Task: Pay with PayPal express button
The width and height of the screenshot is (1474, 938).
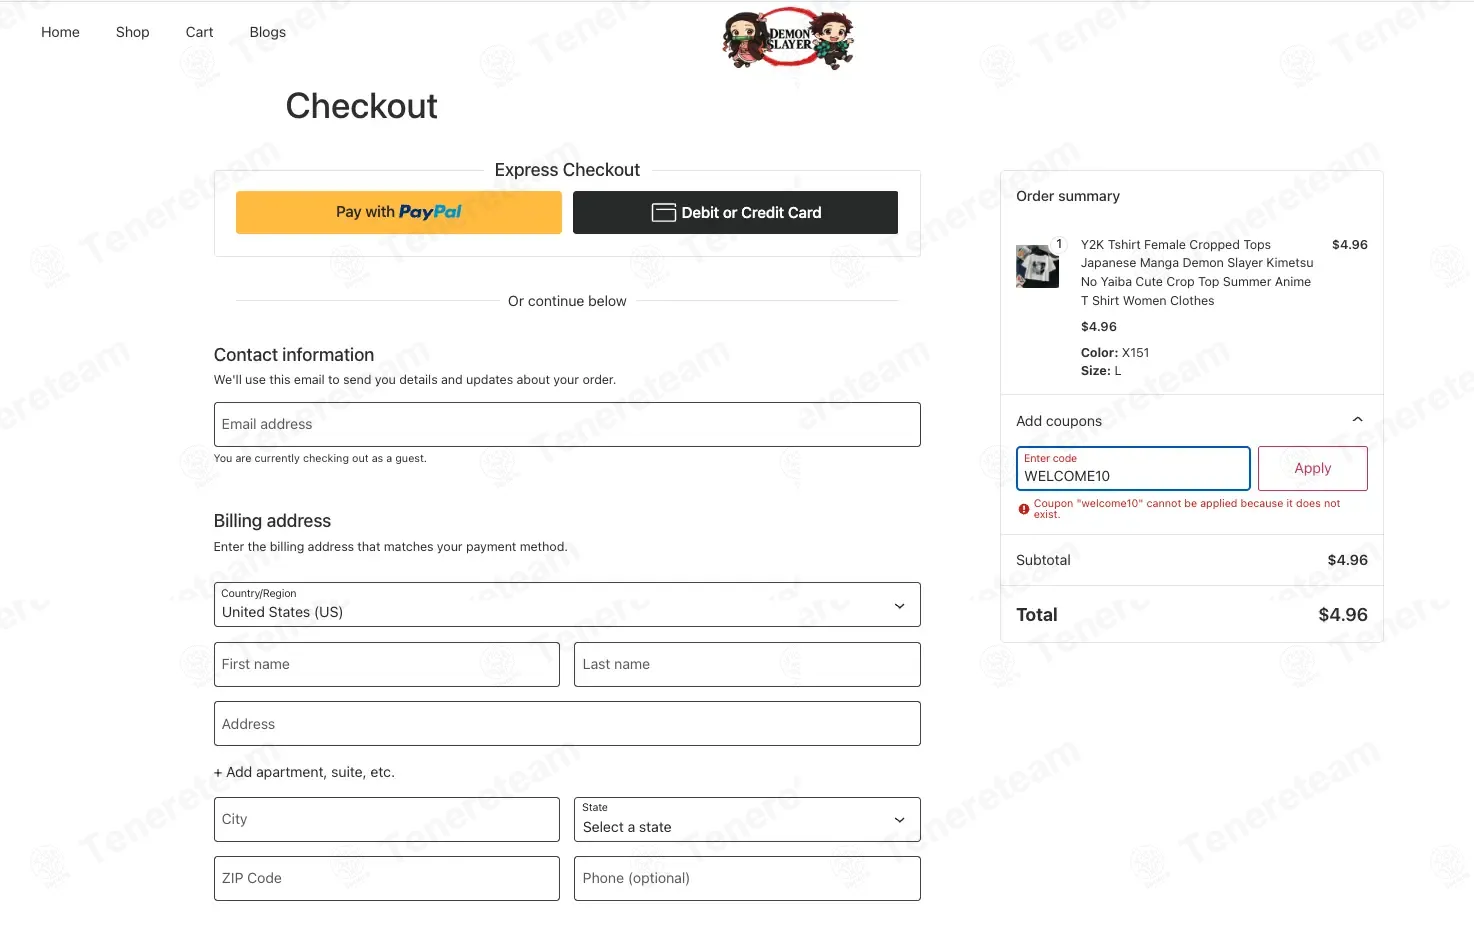Action: (398, 212)
